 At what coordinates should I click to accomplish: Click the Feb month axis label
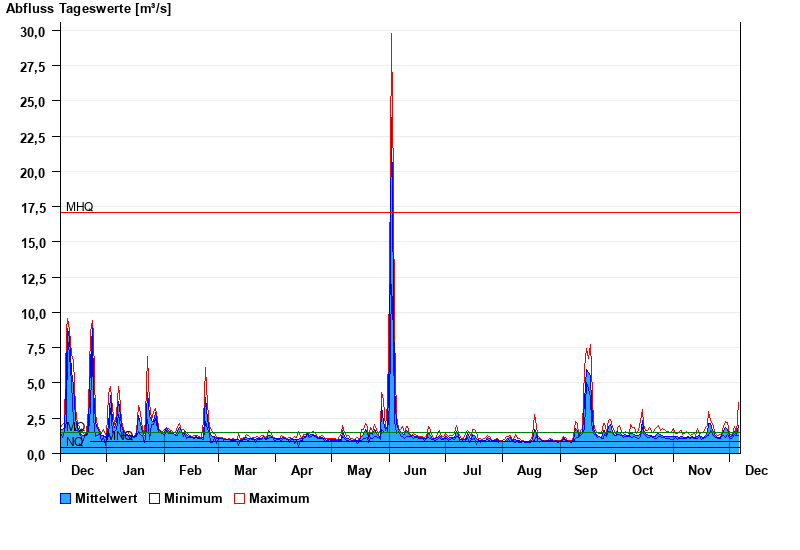[x=190, y=471]
